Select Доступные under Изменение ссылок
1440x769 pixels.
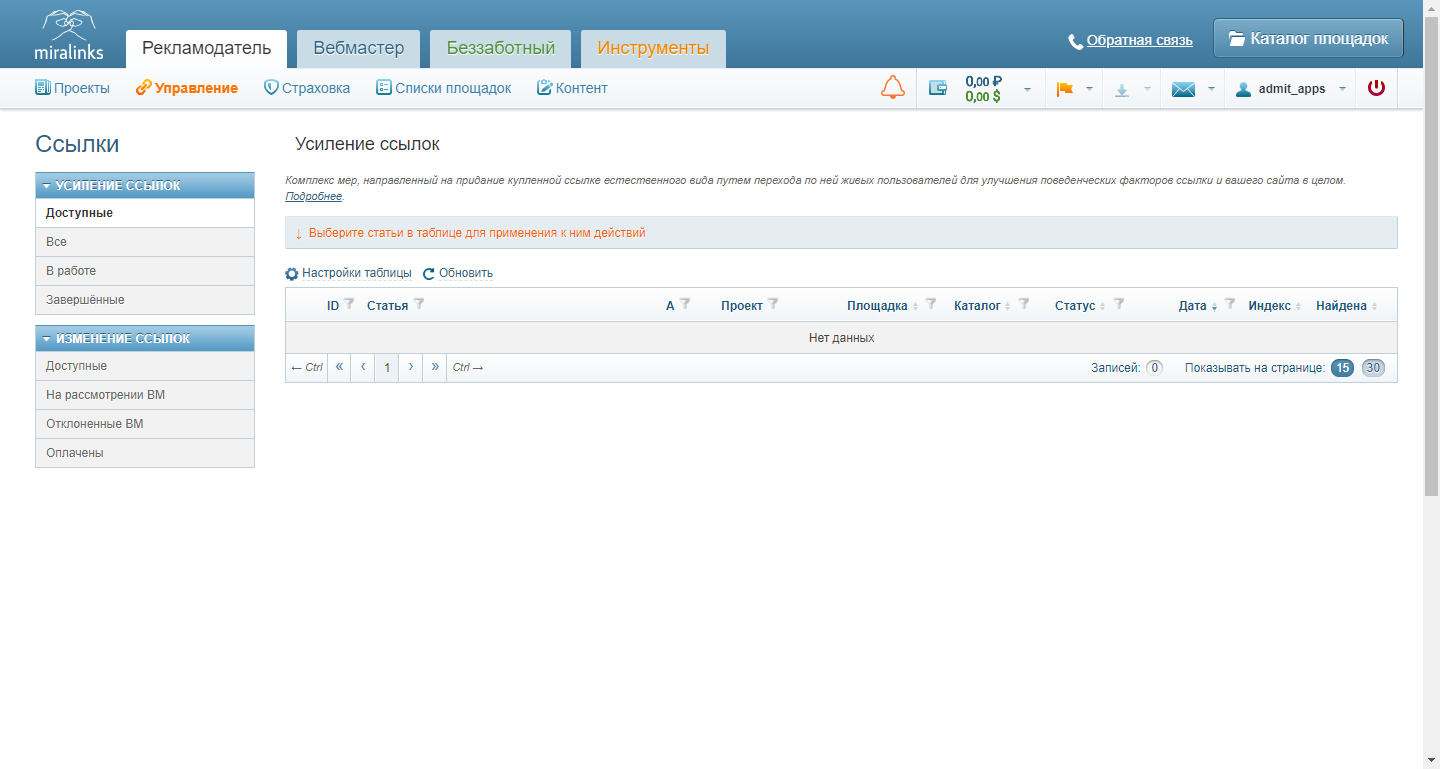(x=145, y=366)
